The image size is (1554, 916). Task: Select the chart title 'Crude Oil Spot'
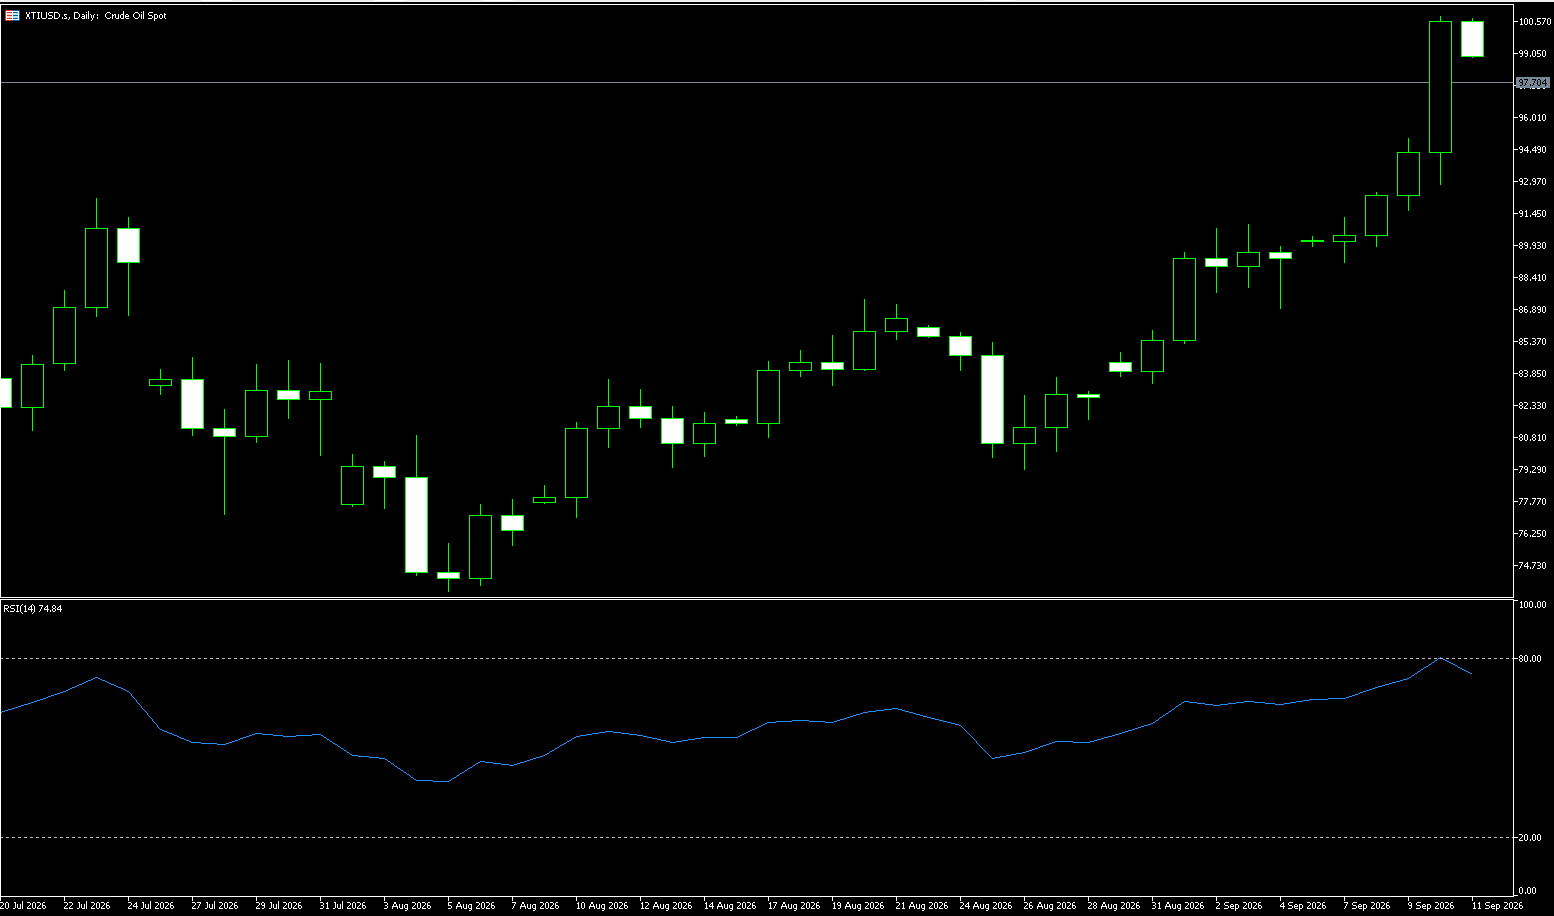[x=136, y=16]
